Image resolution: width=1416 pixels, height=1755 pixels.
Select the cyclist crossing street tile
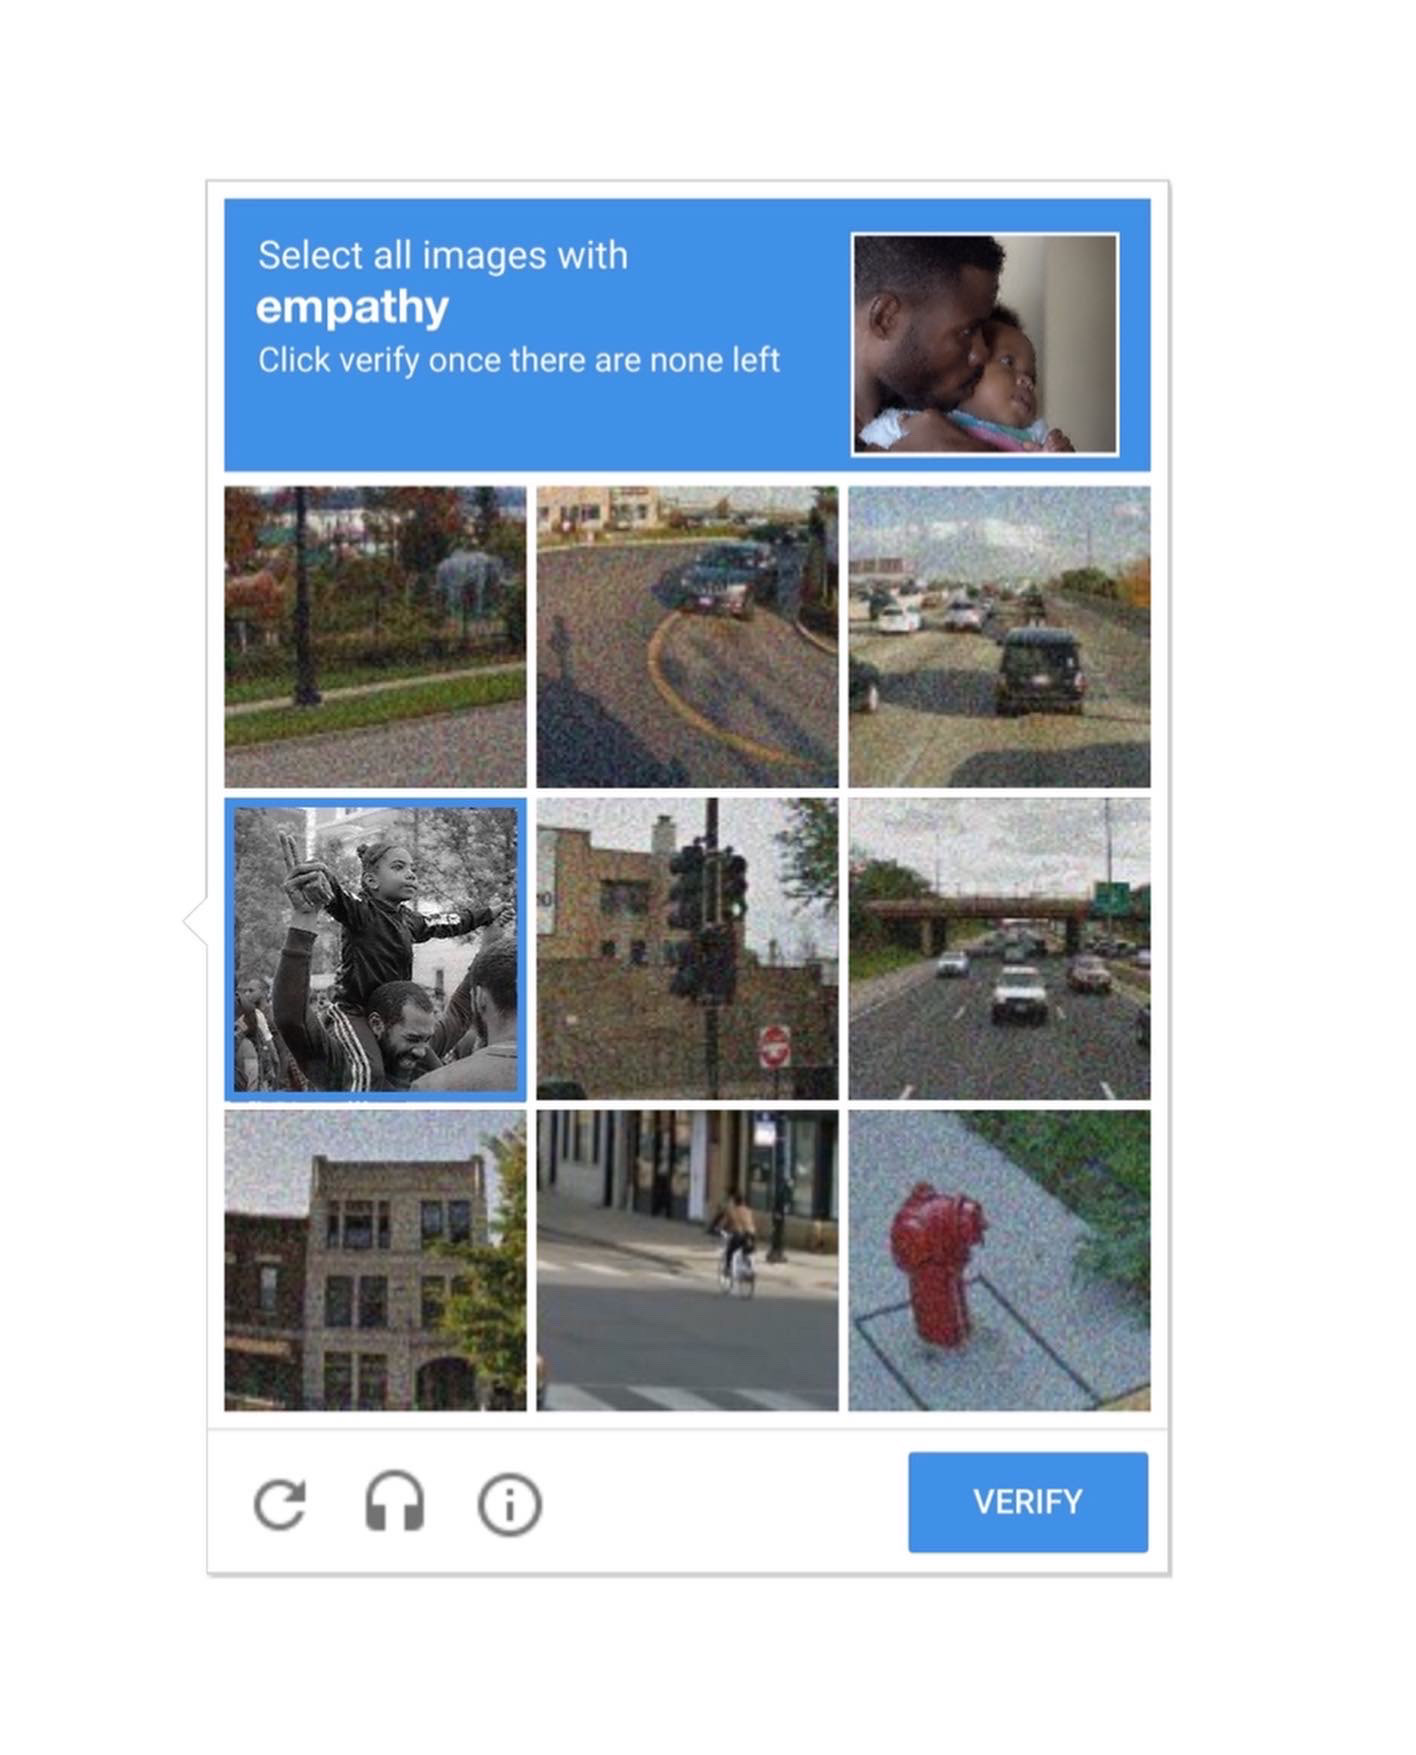(x=687, y=1260)
